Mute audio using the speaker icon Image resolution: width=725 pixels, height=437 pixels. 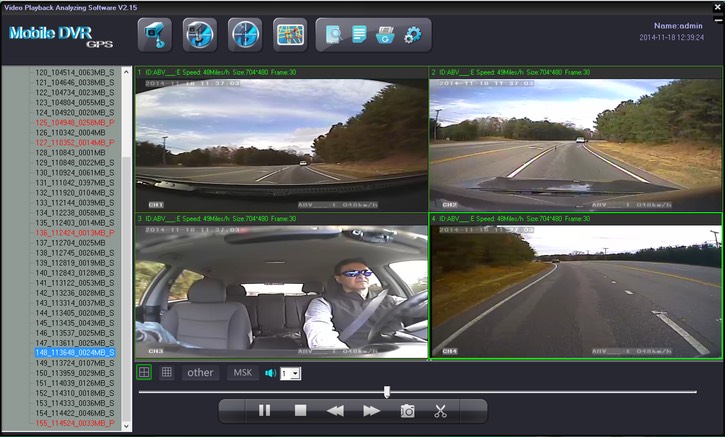click(x=270, y=373)
